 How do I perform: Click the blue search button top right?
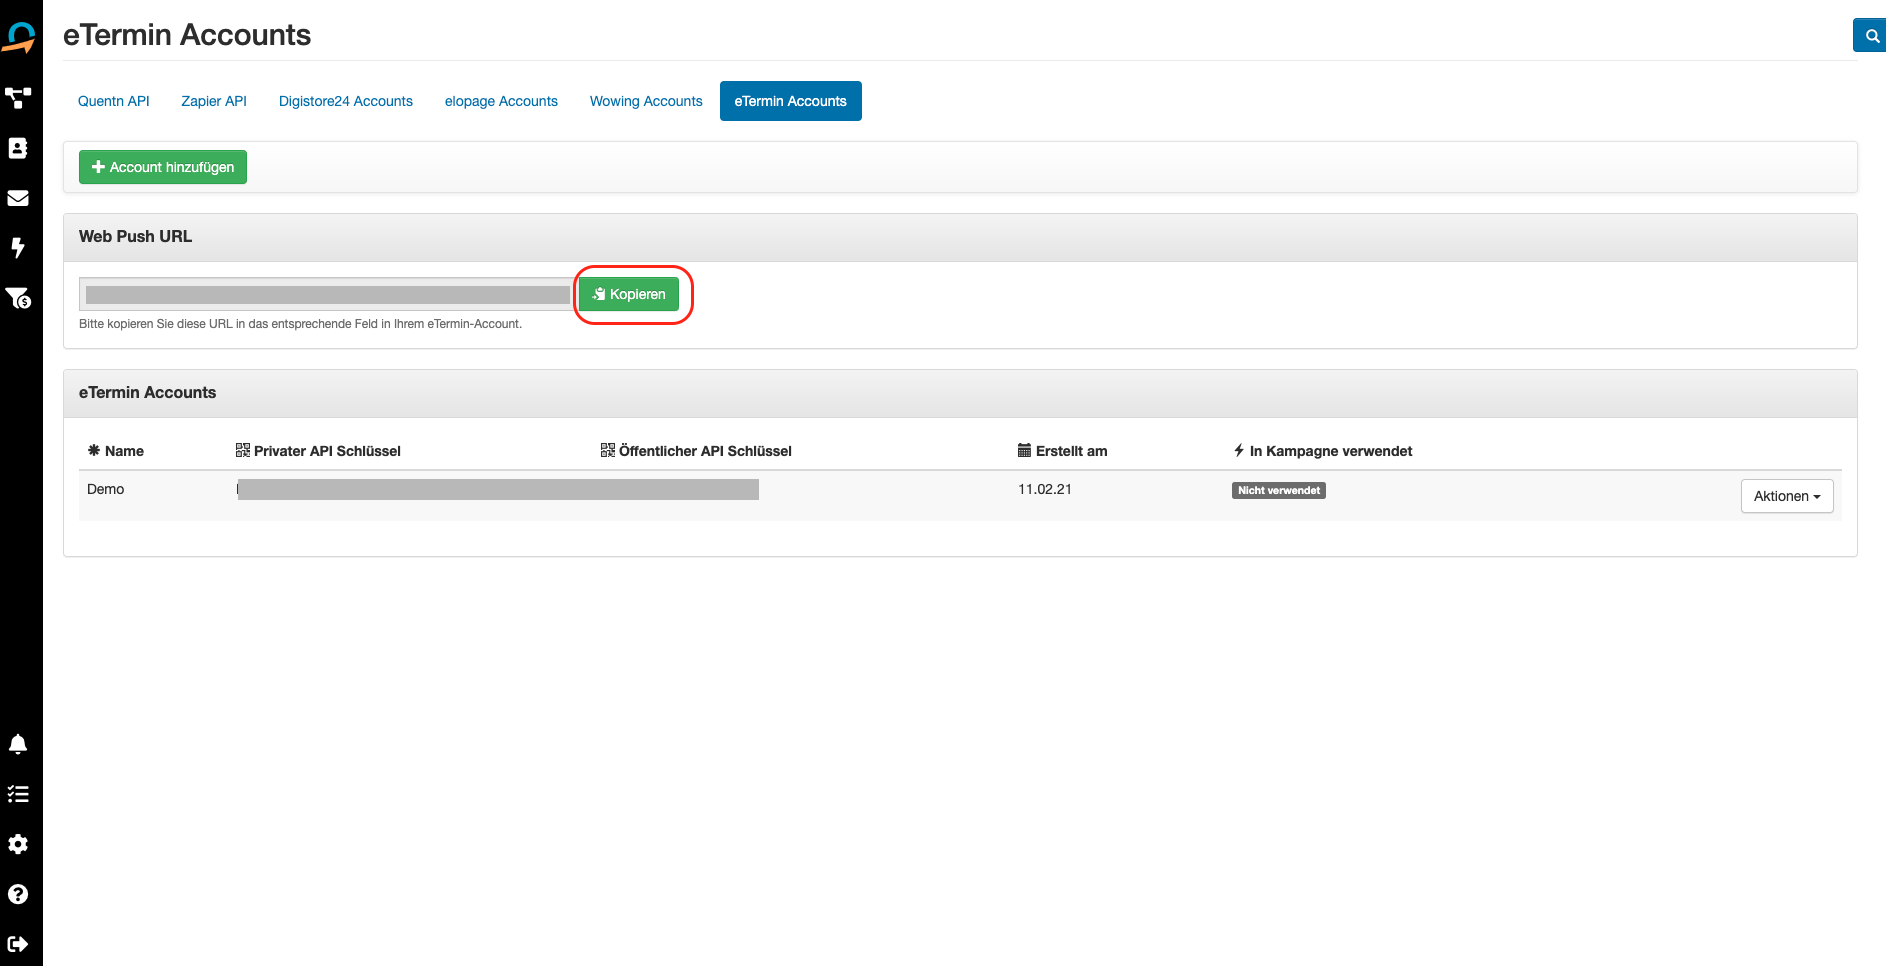pyautogui.click(x=1870, y=35)
